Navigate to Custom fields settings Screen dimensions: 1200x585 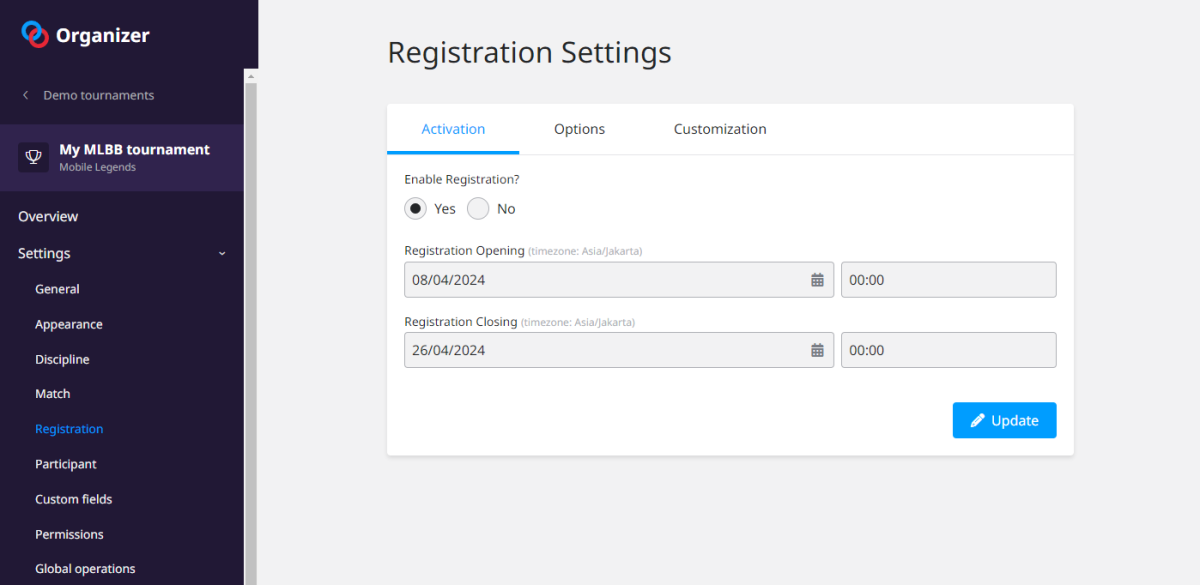click(73, 499)
